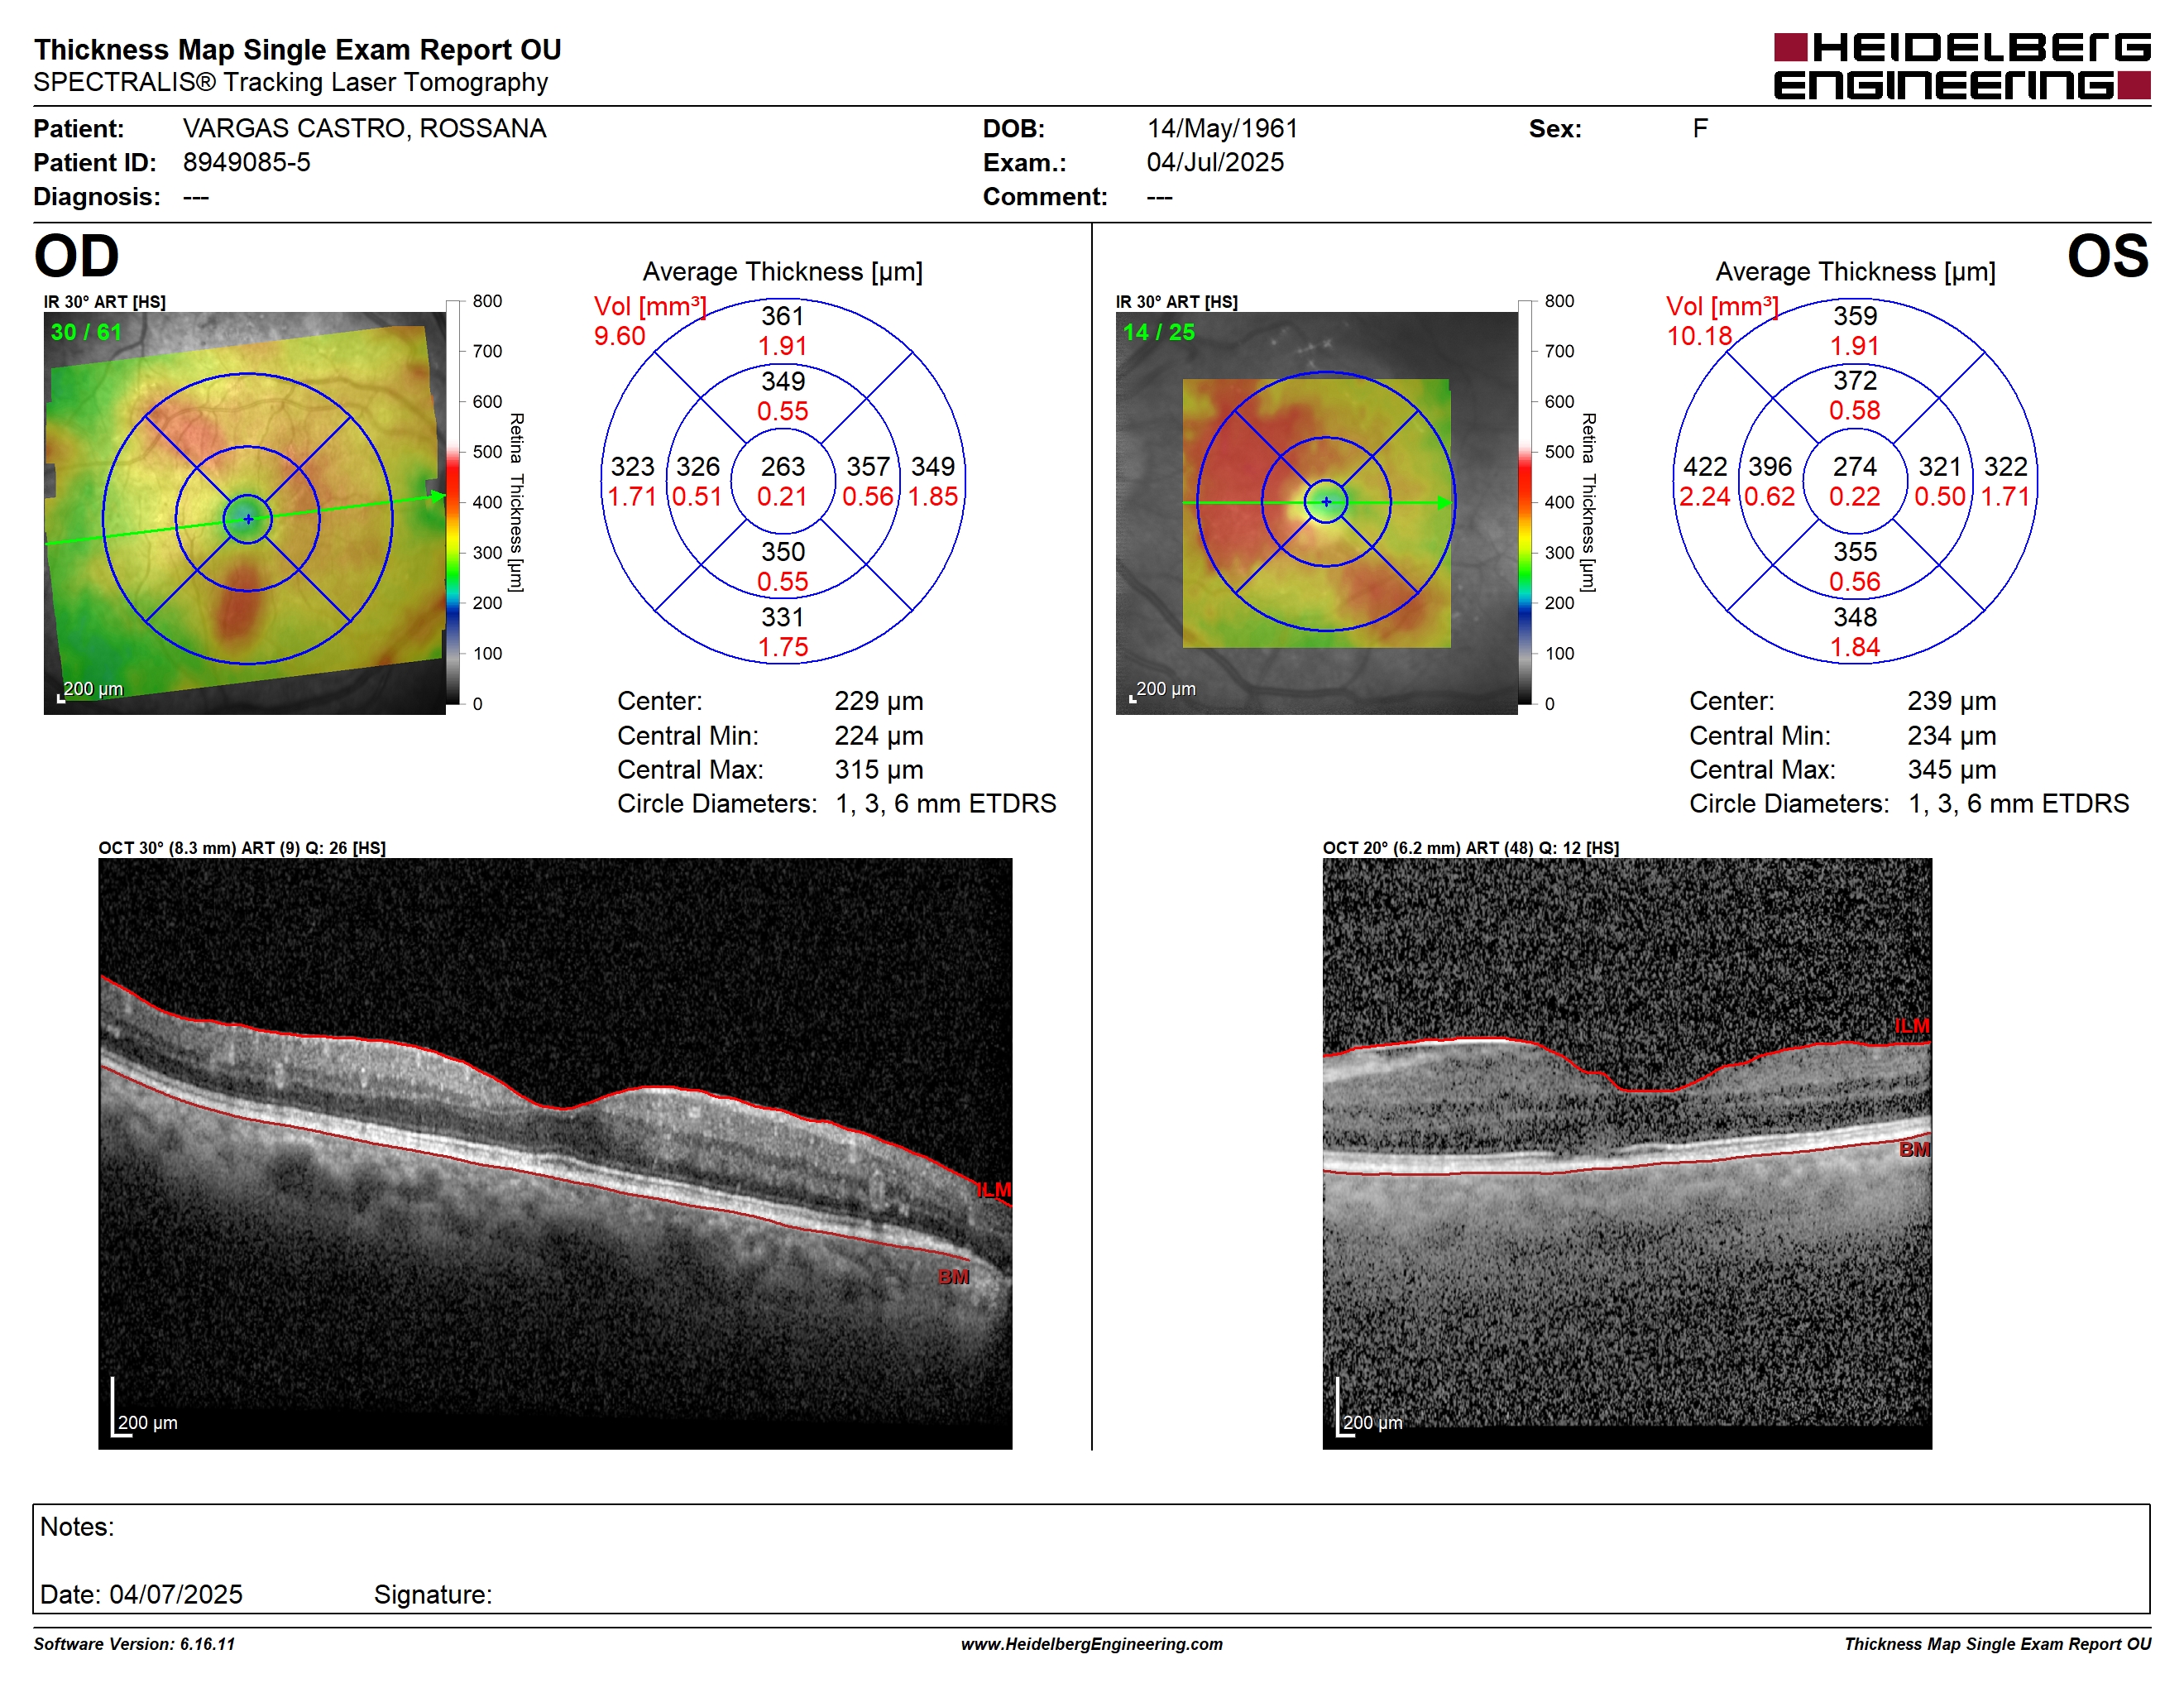Click the patient name VARGAS CASTRO, ROSSANA
This screenshot has width=2184, height=1688.
pyautogui.click(x=364, y=129)
